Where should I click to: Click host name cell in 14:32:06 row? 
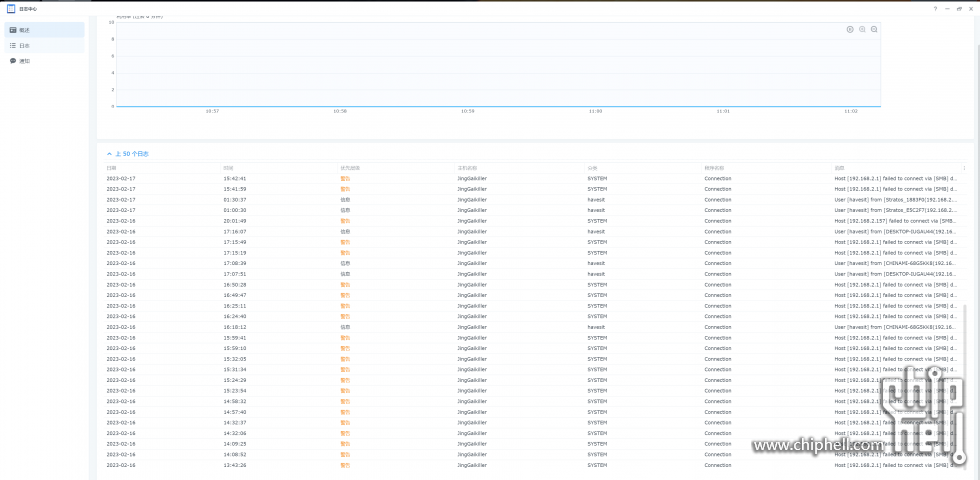pos(472,434)
